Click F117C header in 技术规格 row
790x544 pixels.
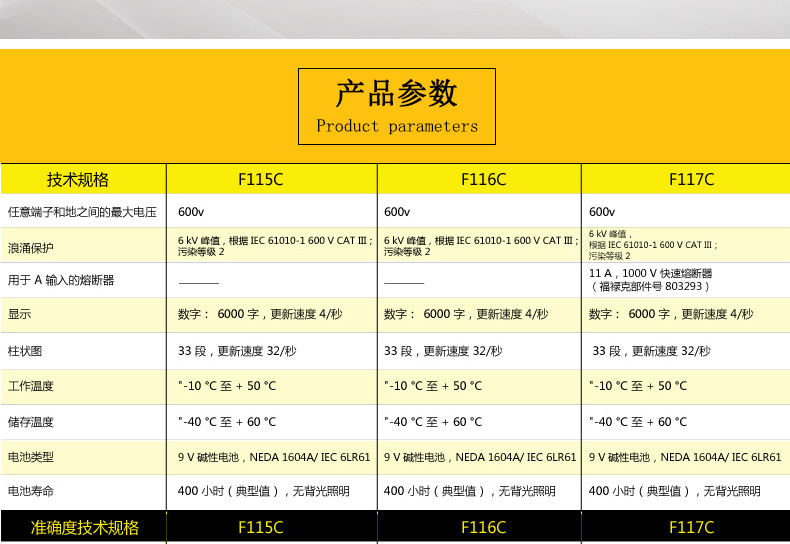pos(691,180)
